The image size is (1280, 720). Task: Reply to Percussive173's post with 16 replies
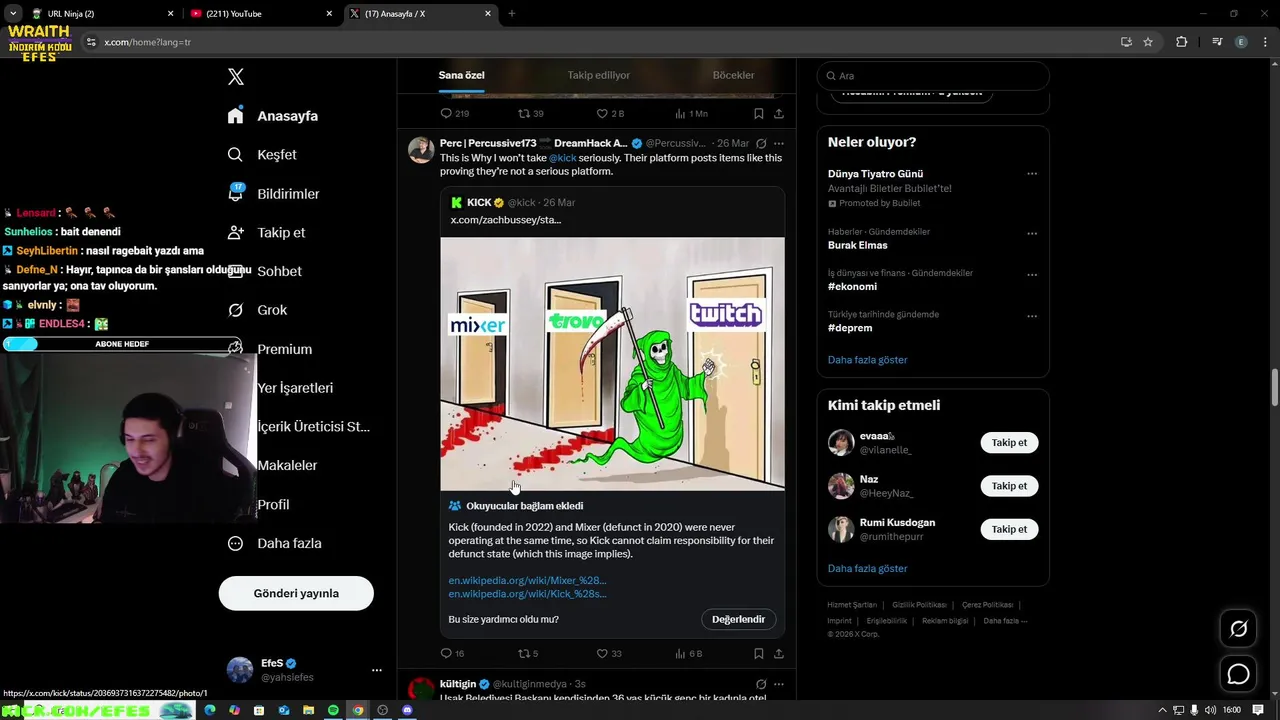452,653
